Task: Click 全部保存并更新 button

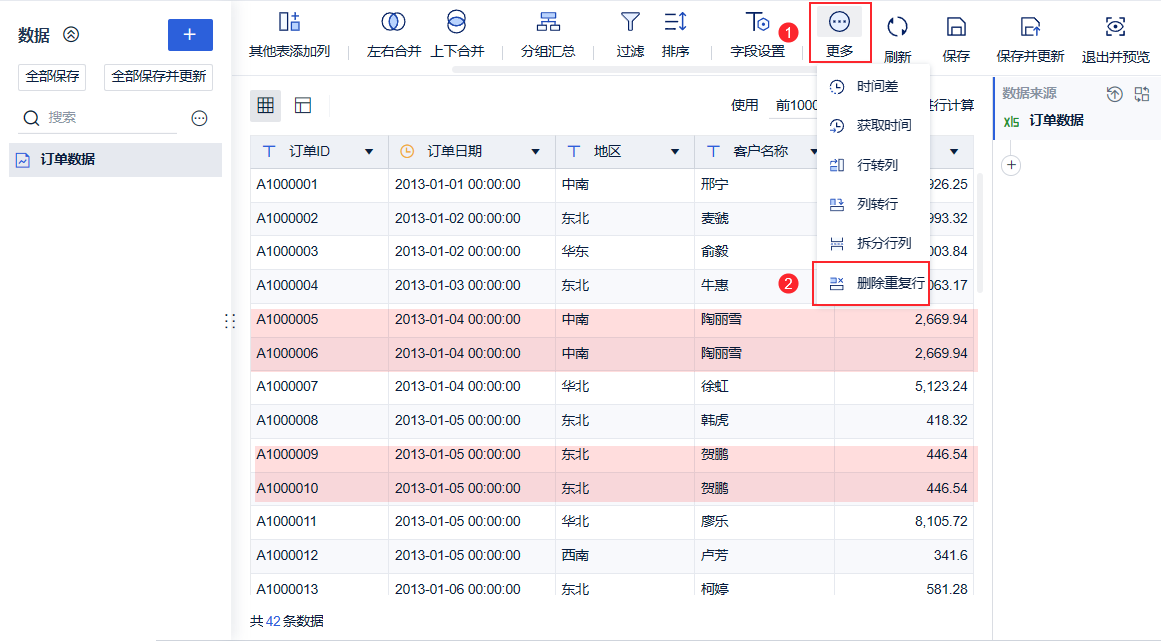Action: [x=158, y=77]
